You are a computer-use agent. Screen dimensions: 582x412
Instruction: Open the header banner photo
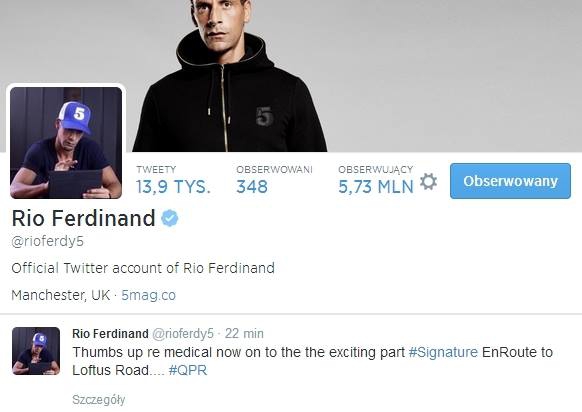291,76
